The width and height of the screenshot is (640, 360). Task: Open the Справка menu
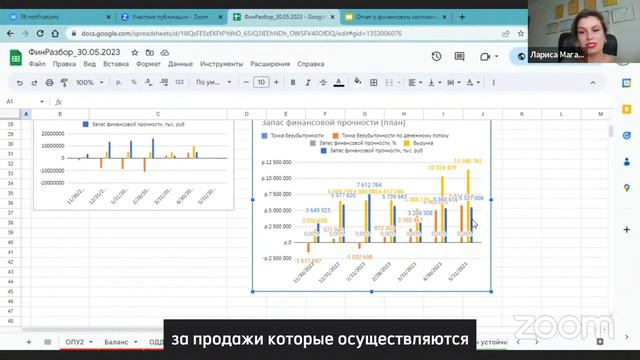pyautogui.click(x=311, y=64)
